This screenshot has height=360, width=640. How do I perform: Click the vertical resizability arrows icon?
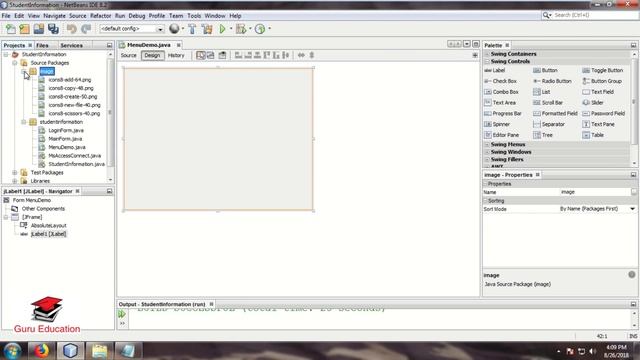pyautogui.click(x=312, y=55)
